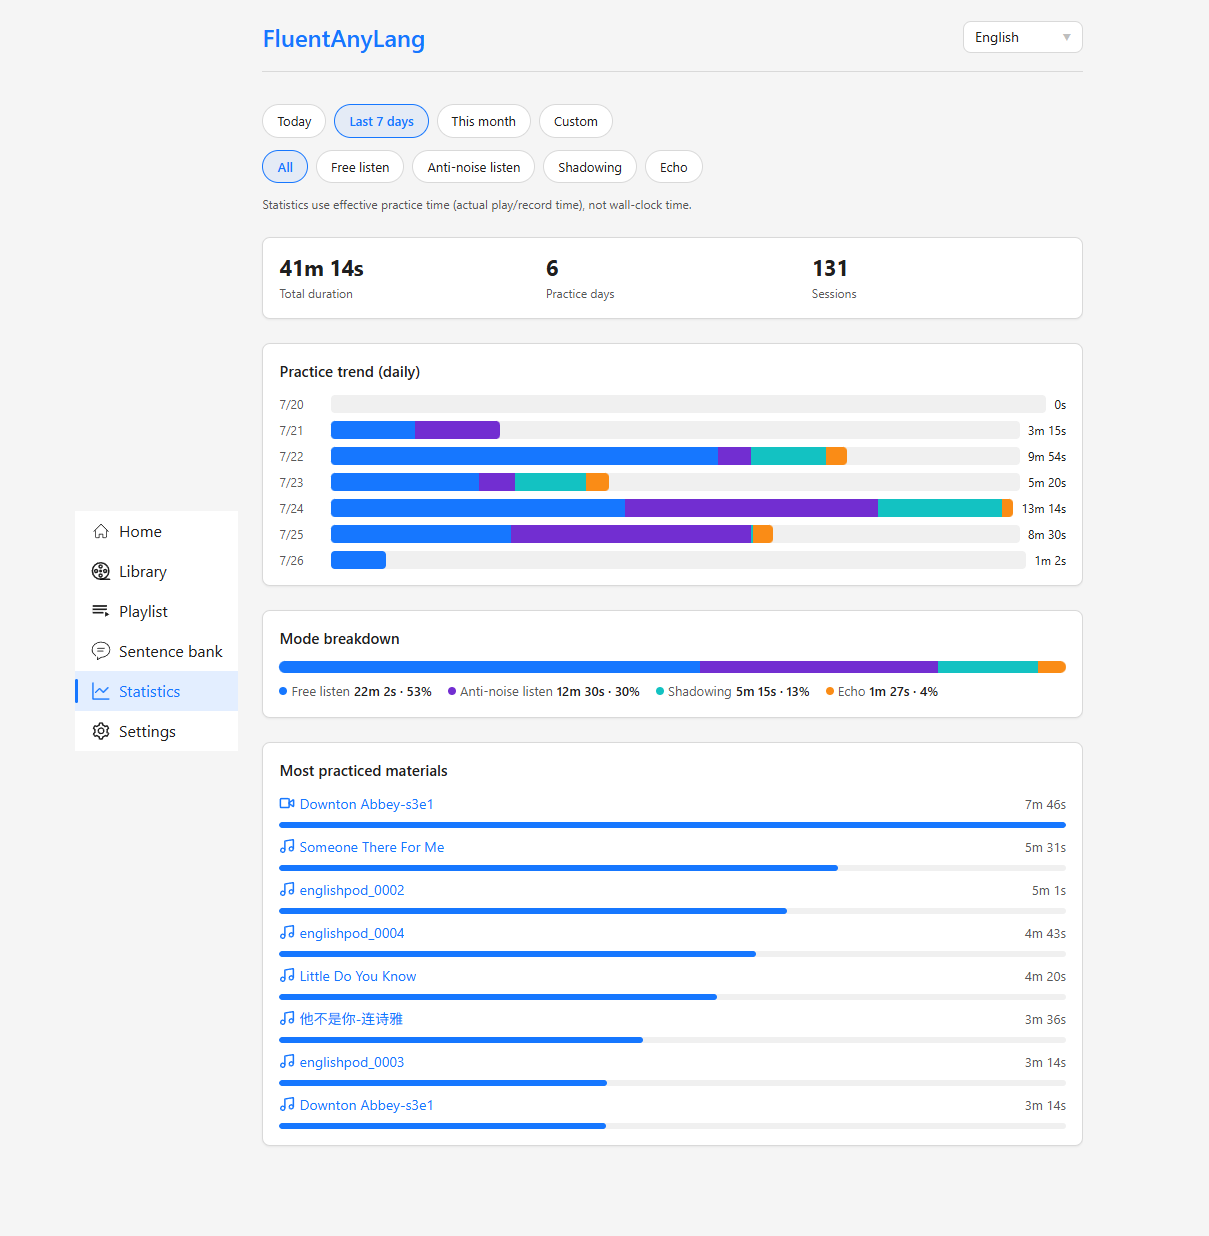Click the blue Free listen legend dot

(x=283, y=691)
